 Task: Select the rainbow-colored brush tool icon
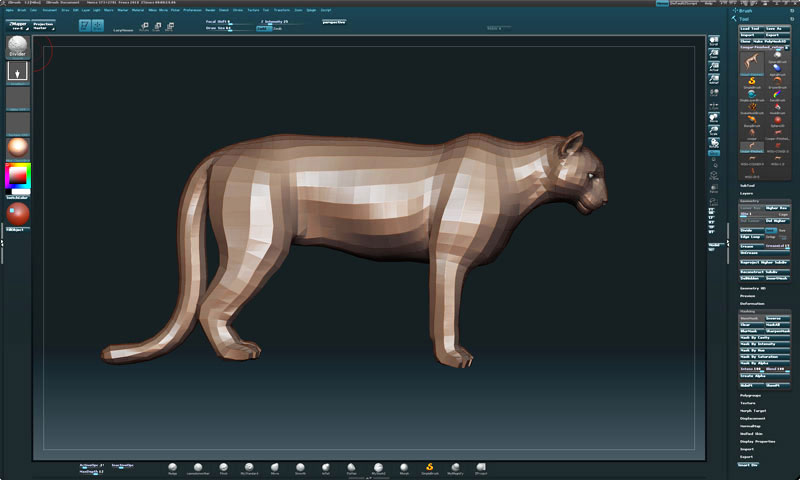777,94
